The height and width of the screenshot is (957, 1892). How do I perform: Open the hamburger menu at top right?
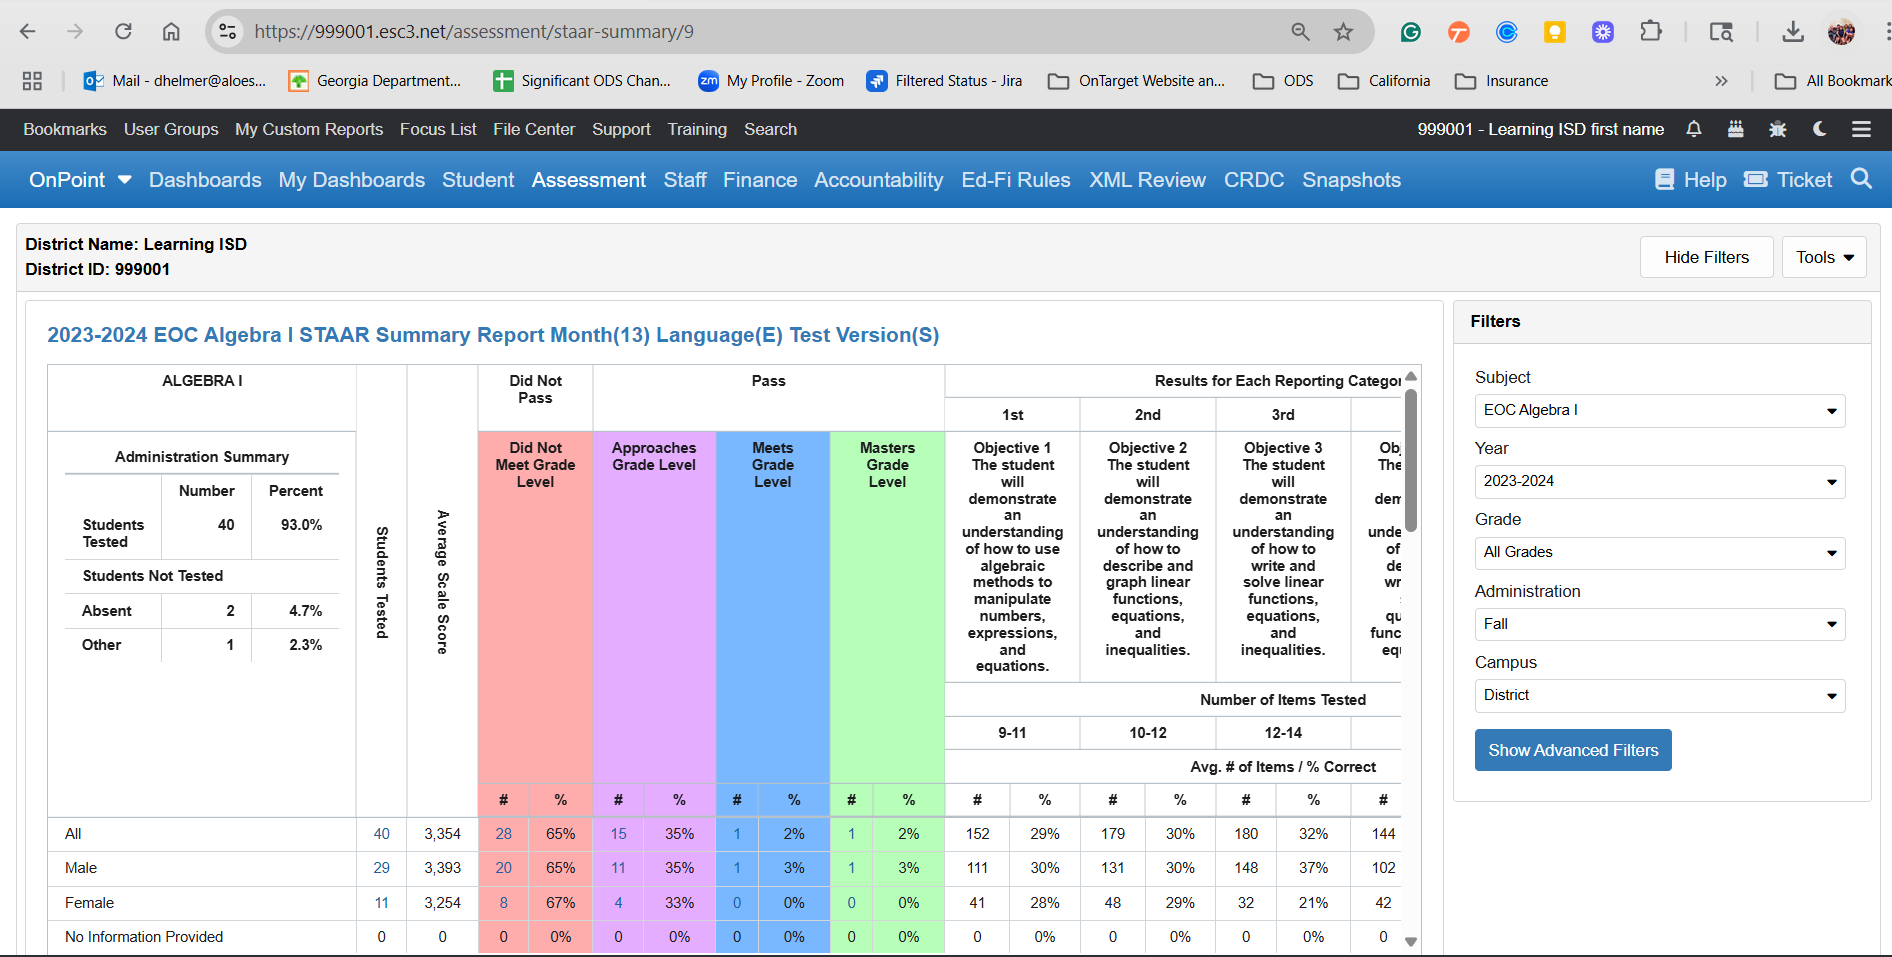[1860, 129]
